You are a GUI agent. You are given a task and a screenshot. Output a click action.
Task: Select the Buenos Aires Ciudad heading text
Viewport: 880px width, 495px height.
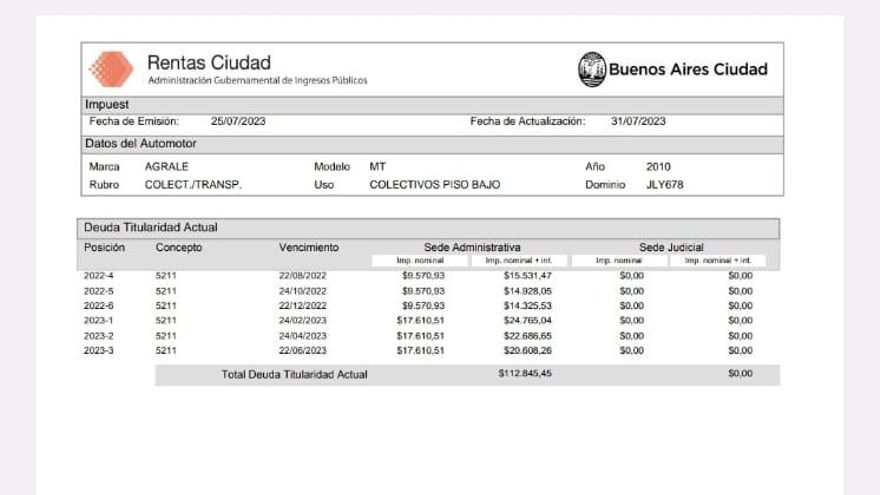(x=688, y=69)
